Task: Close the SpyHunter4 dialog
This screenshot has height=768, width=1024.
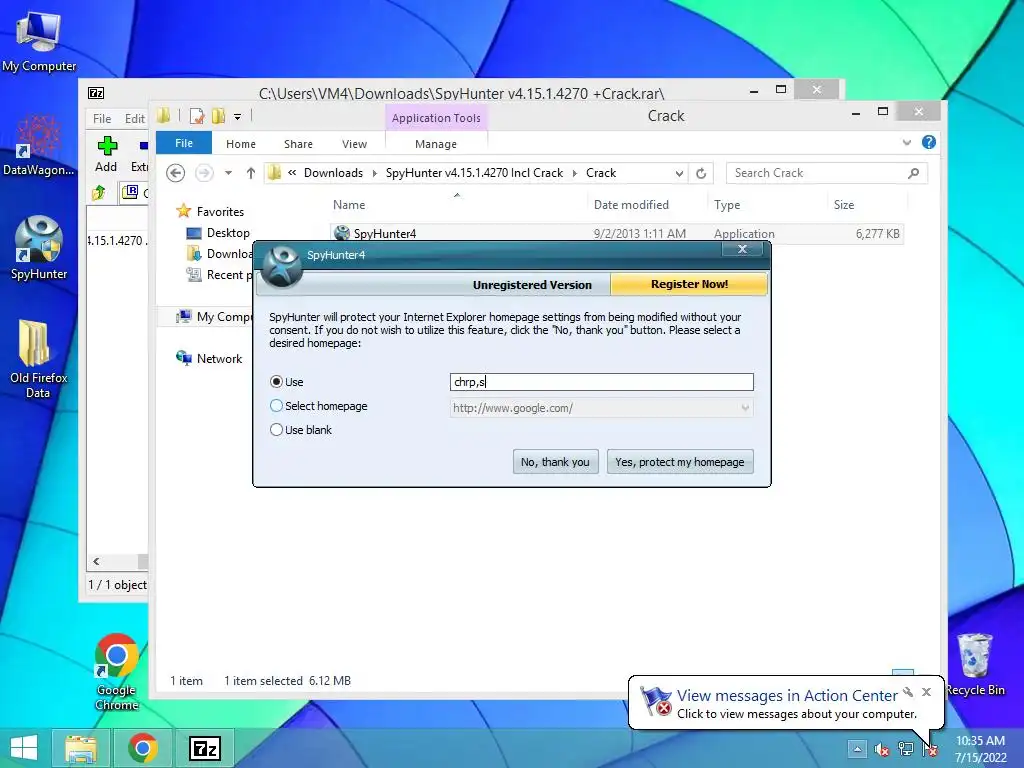Action: point(742,249)
